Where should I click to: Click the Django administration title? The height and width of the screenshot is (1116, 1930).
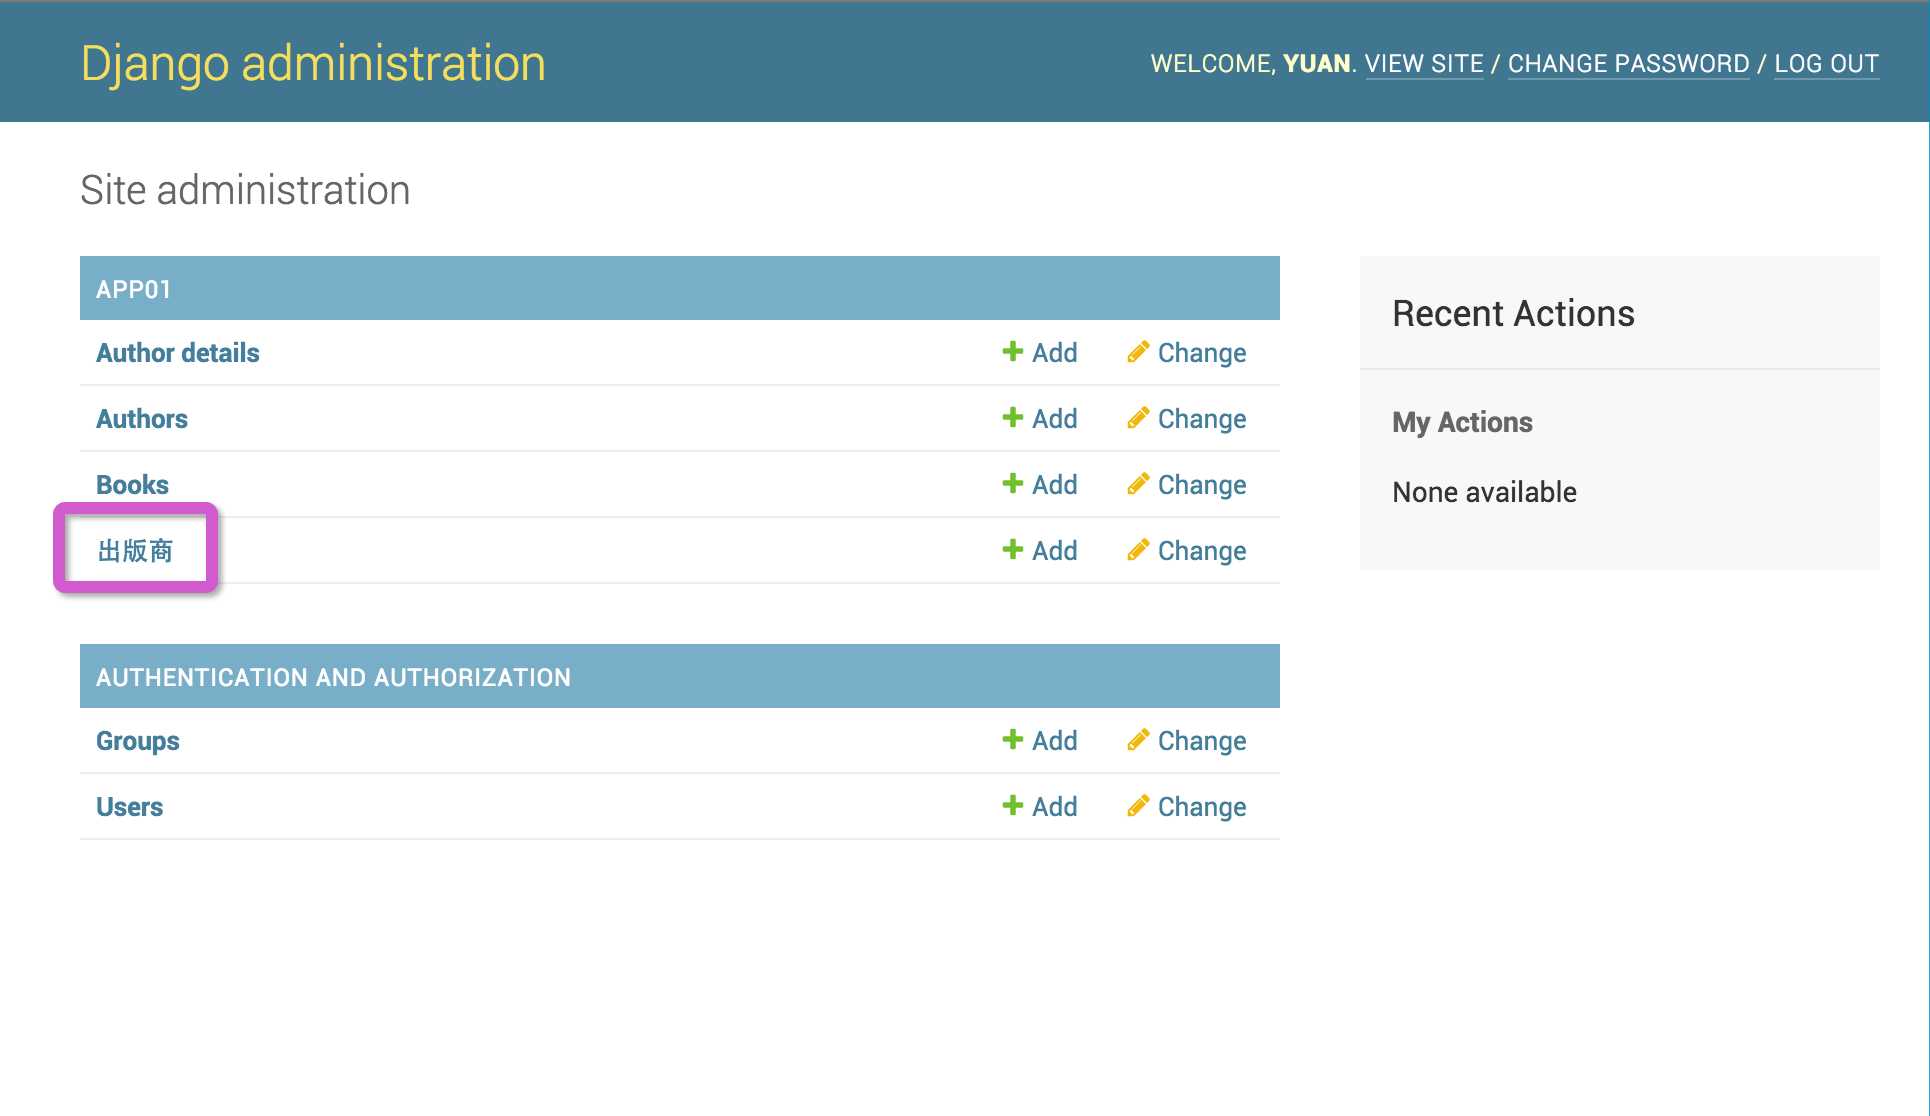pos(313,64)
